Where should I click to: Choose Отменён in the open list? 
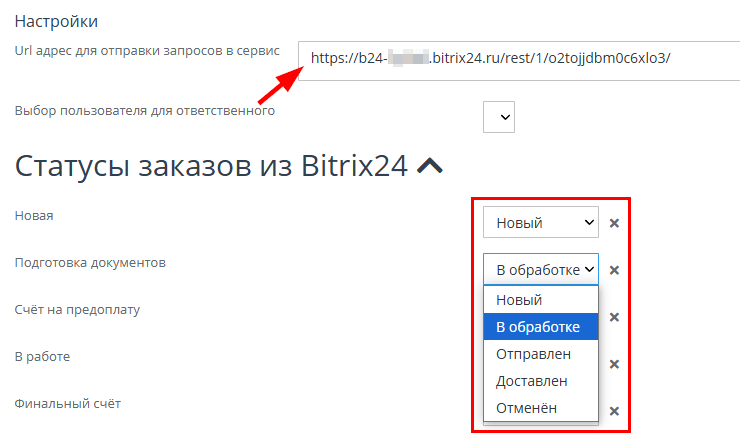click(540, 408)
